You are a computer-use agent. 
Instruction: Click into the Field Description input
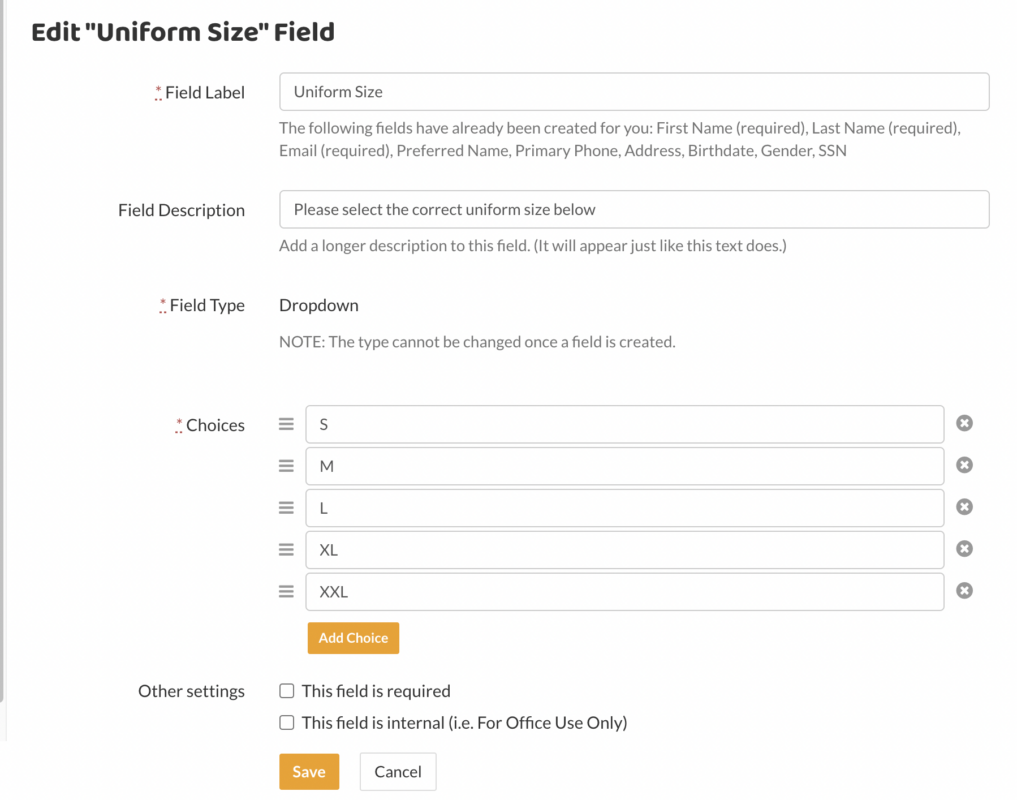(x=634, y=210)
